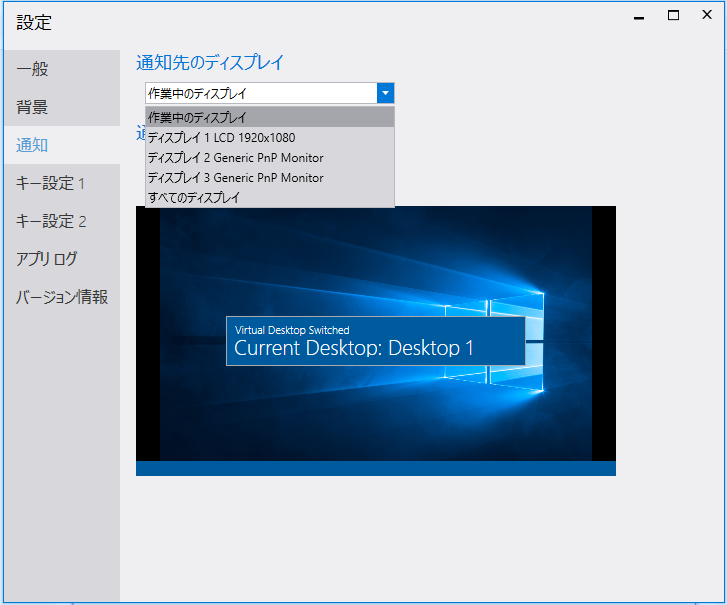Click the Virtual Desktop Switched notification preview
Image resolution: width=727 pixels, height=605 pixels.
pyautogui.click(x=376, y=341)
